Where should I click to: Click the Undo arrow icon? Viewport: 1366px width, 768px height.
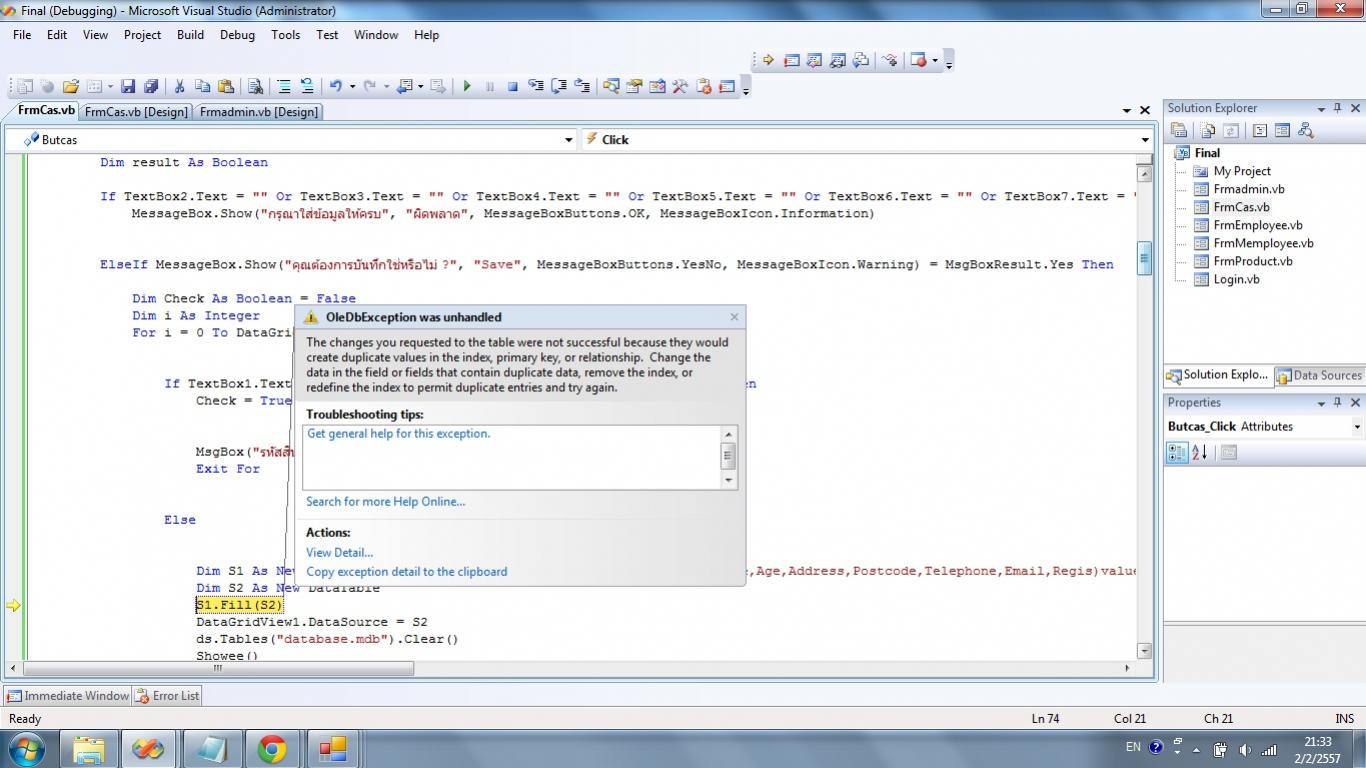(336, 87)
